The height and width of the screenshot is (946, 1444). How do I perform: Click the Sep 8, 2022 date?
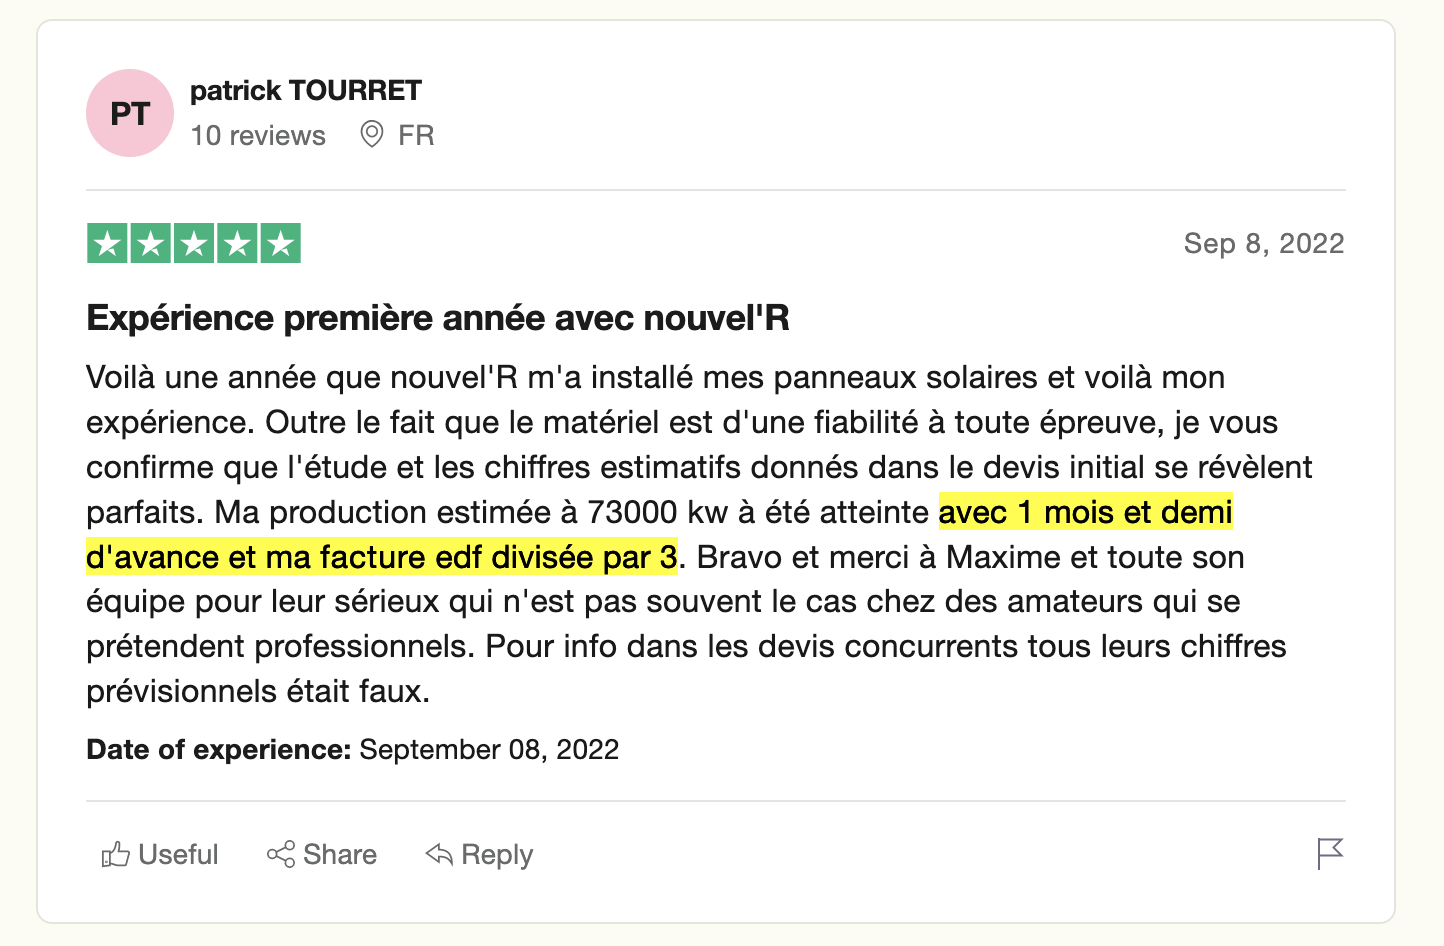(x=1263, y=242)
